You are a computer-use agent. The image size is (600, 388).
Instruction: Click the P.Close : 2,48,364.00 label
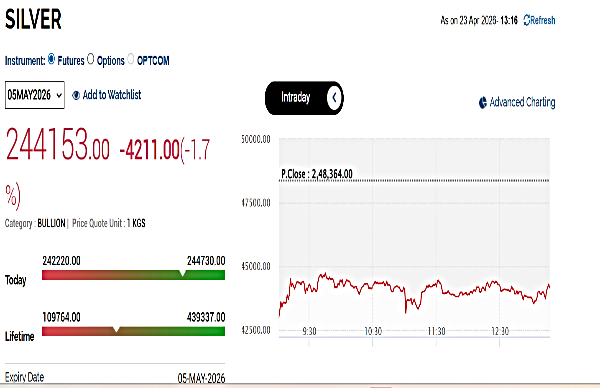317,174
